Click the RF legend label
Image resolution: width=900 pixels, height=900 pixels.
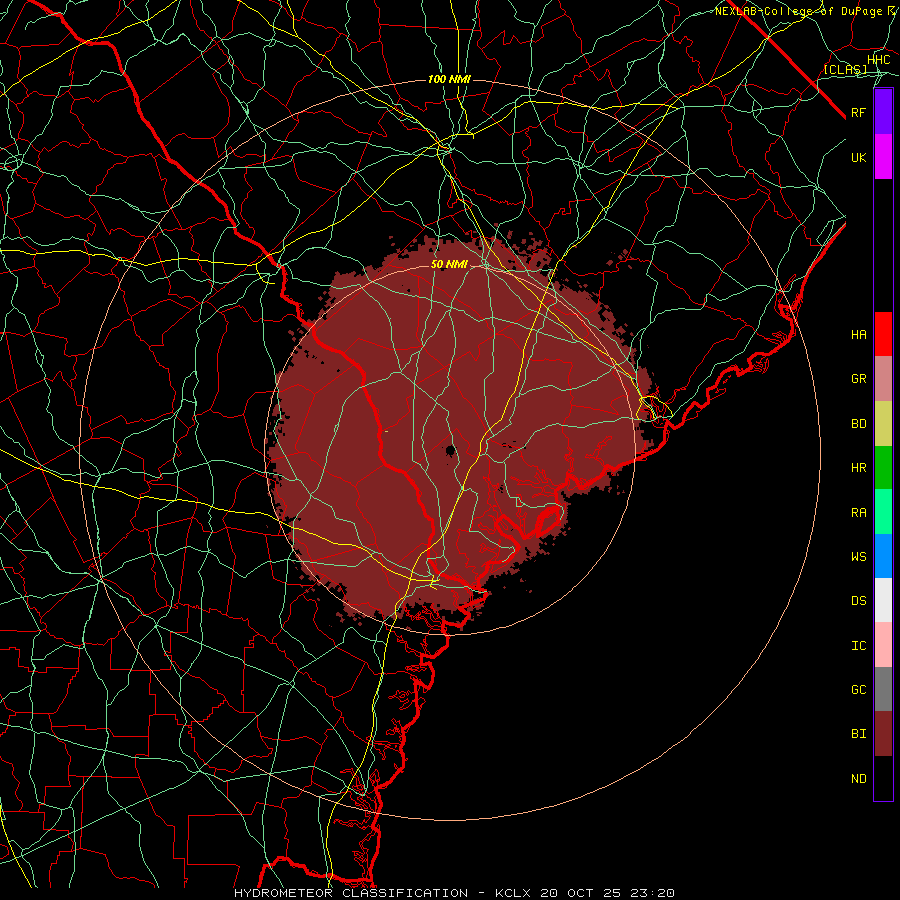coord(858,112)
